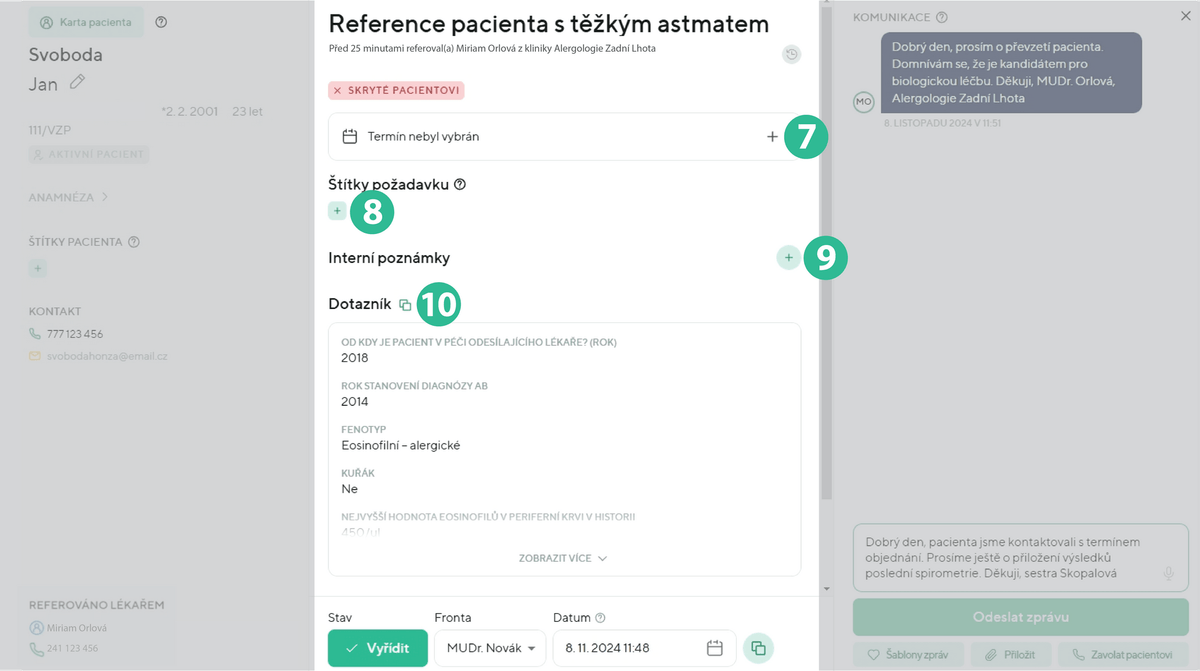The image size is (1200, 671).
Task: Add a patient tag under Štítky pacienta
Action: 37,268
